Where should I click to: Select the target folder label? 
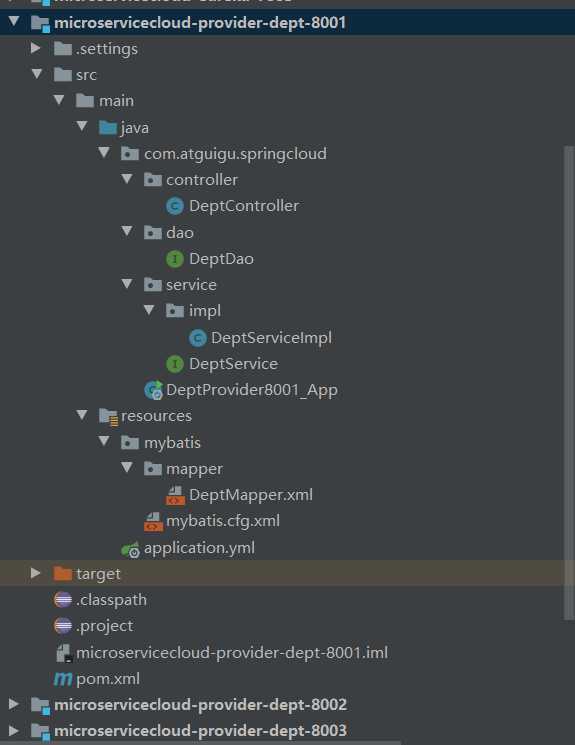(x=98, y=574)
